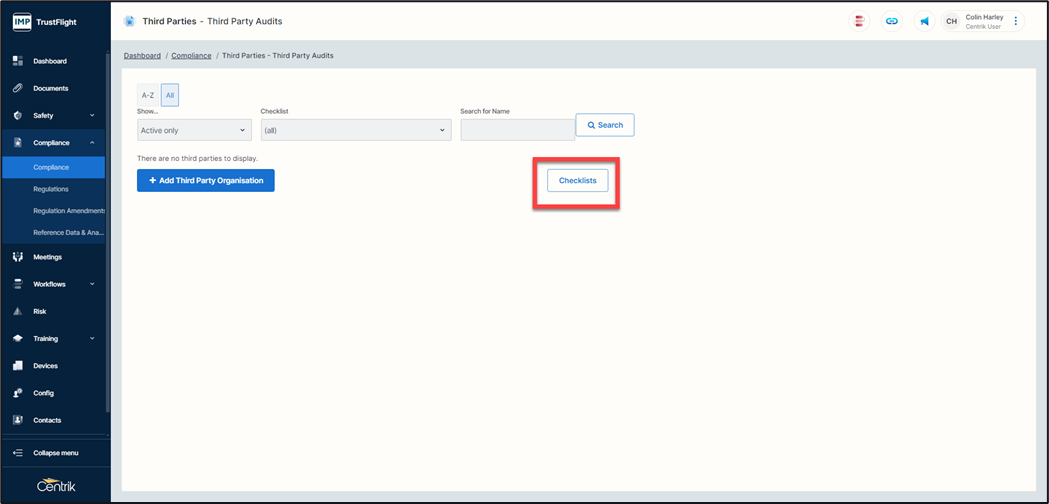Click the CH user avatar
1049x504 pixels.
pos(951,21)
